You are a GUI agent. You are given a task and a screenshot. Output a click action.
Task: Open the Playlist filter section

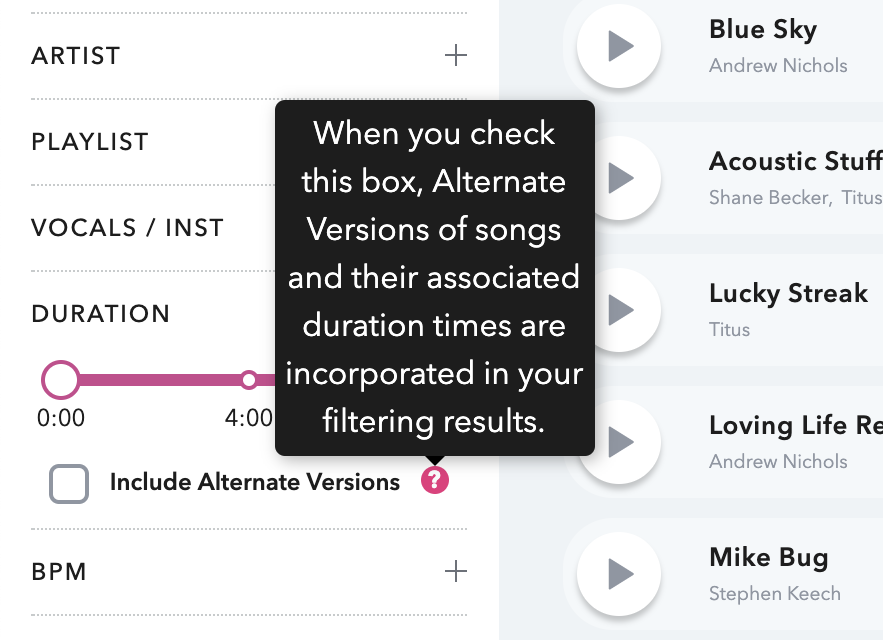[90, 142]
